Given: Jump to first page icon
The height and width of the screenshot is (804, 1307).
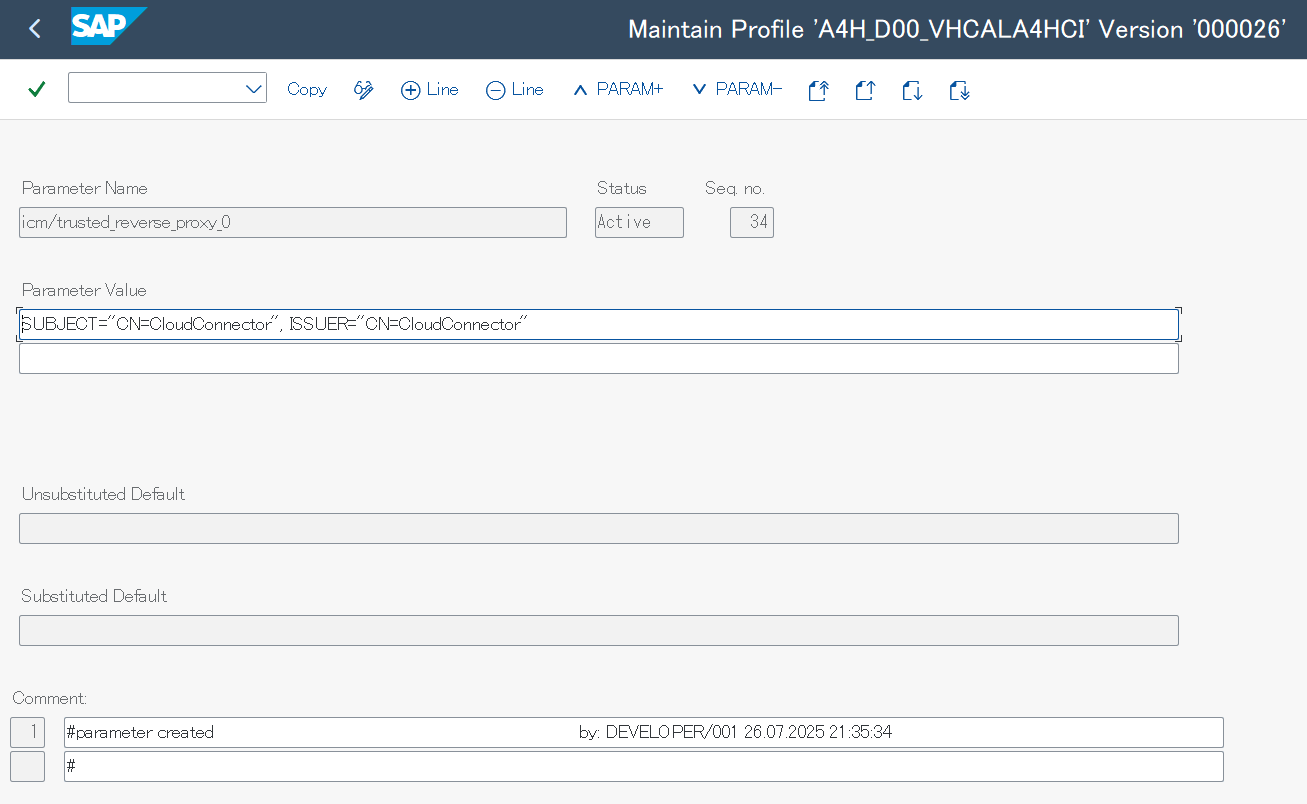Looking at the screenshot, I should (818, 91).
